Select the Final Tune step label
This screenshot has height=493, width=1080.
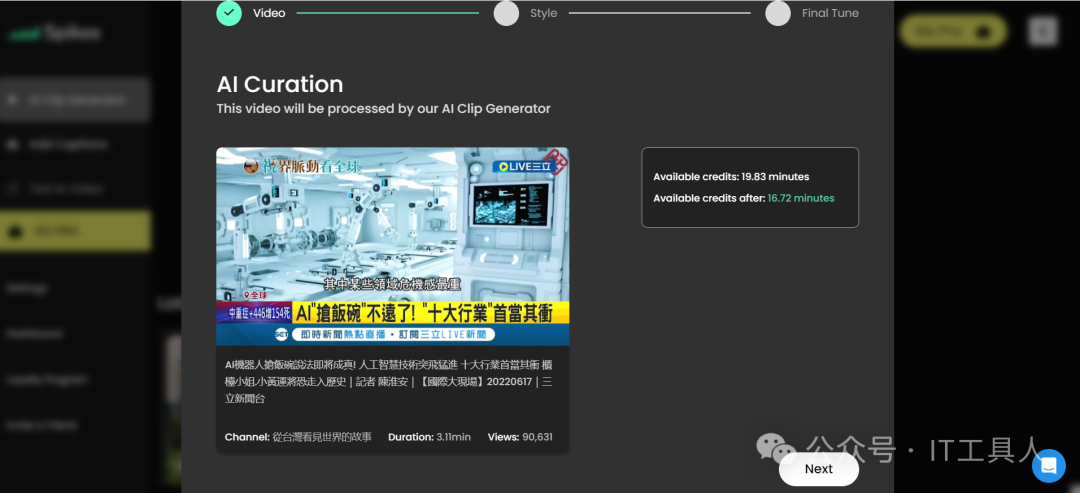pos(830,13)
